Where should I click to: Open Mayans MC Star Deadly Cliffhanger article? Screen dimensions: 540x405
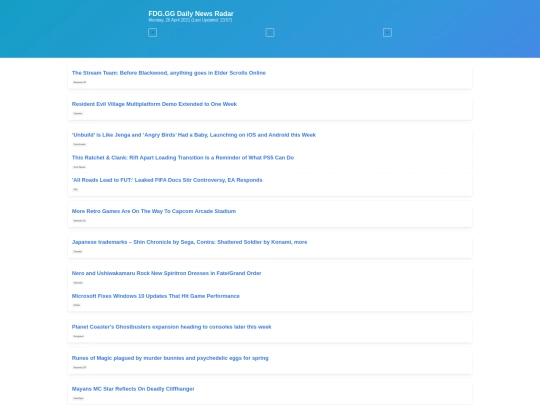(133, 389)
